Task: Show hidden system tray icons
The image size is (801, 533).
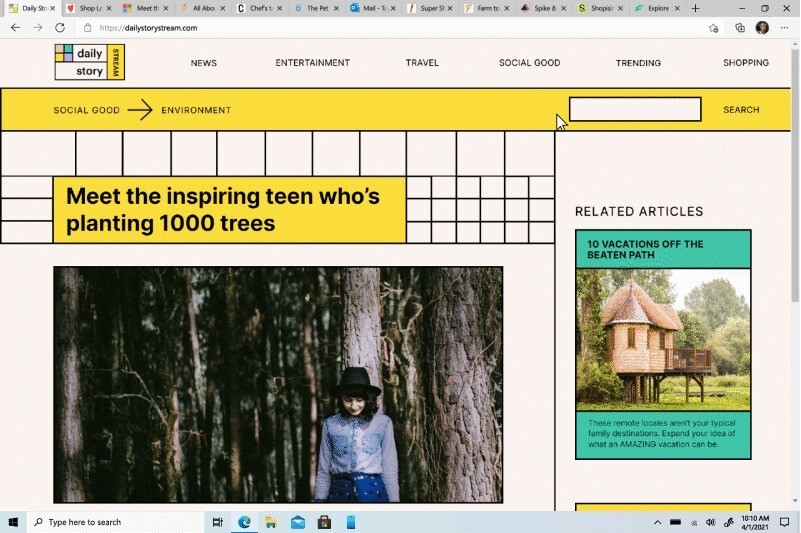Action: (657, 522)
